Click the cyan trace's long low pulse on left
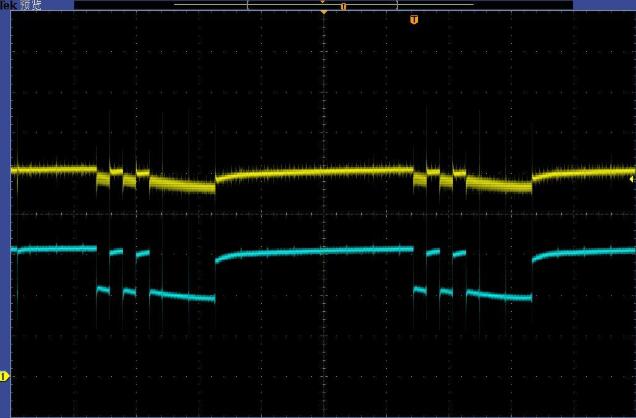Screen dimensions: 636x418 (x=182, y=295)
